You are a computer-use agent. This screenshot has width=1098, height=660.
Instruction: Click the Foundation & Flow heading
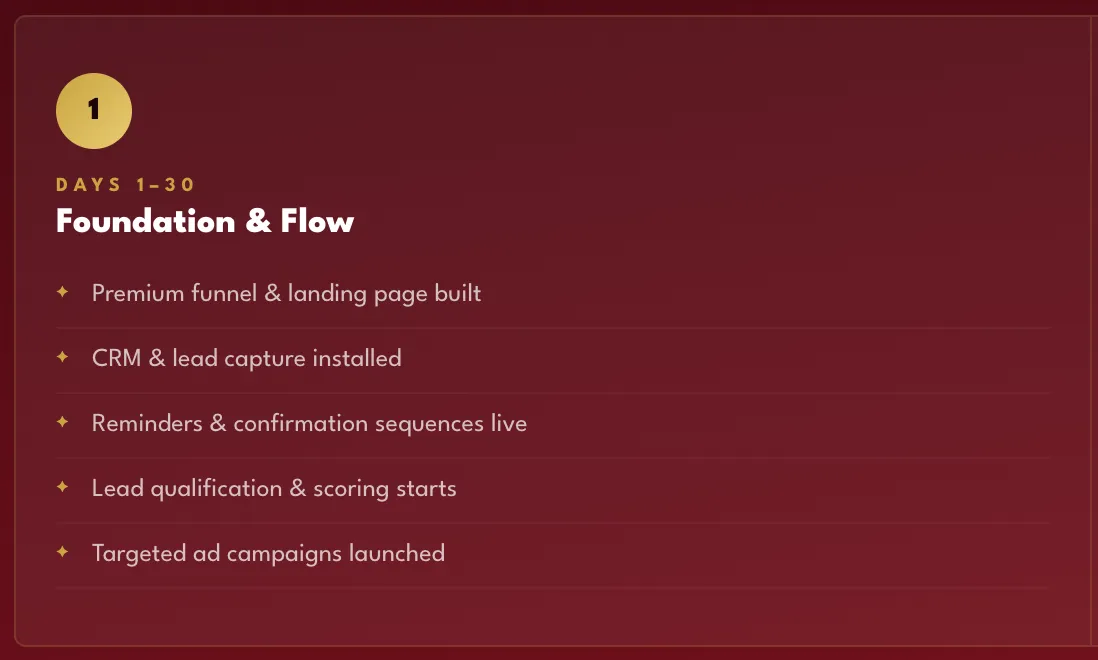click(x=205, y=221)
